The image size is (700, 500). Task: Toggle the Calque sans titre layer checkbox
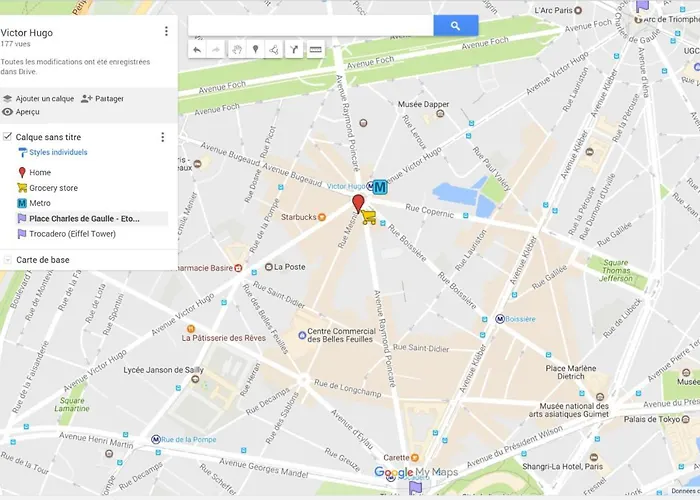coord(7,137)
